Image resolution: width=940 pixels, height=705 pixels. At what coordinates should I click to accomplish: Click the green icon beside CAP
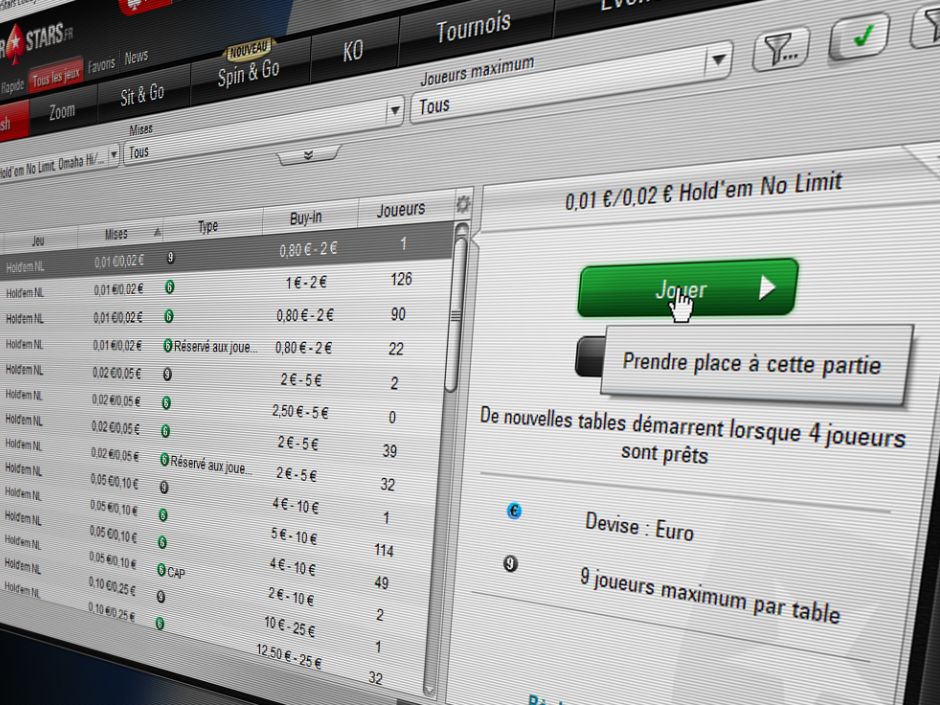click(161, 570)
